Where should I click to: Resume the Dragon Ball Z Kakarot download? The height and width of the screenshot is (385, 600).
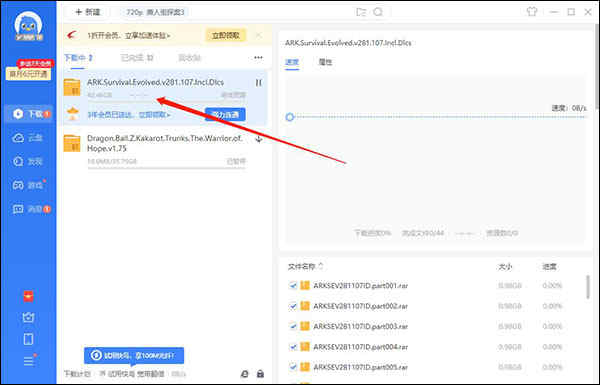[259, 139]
